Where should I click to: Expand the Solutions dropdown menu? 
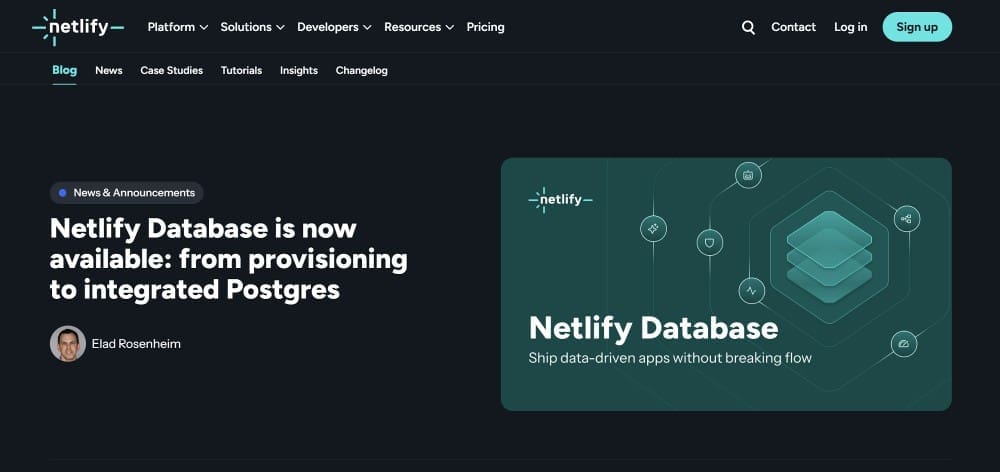click(x=252, y=27)
